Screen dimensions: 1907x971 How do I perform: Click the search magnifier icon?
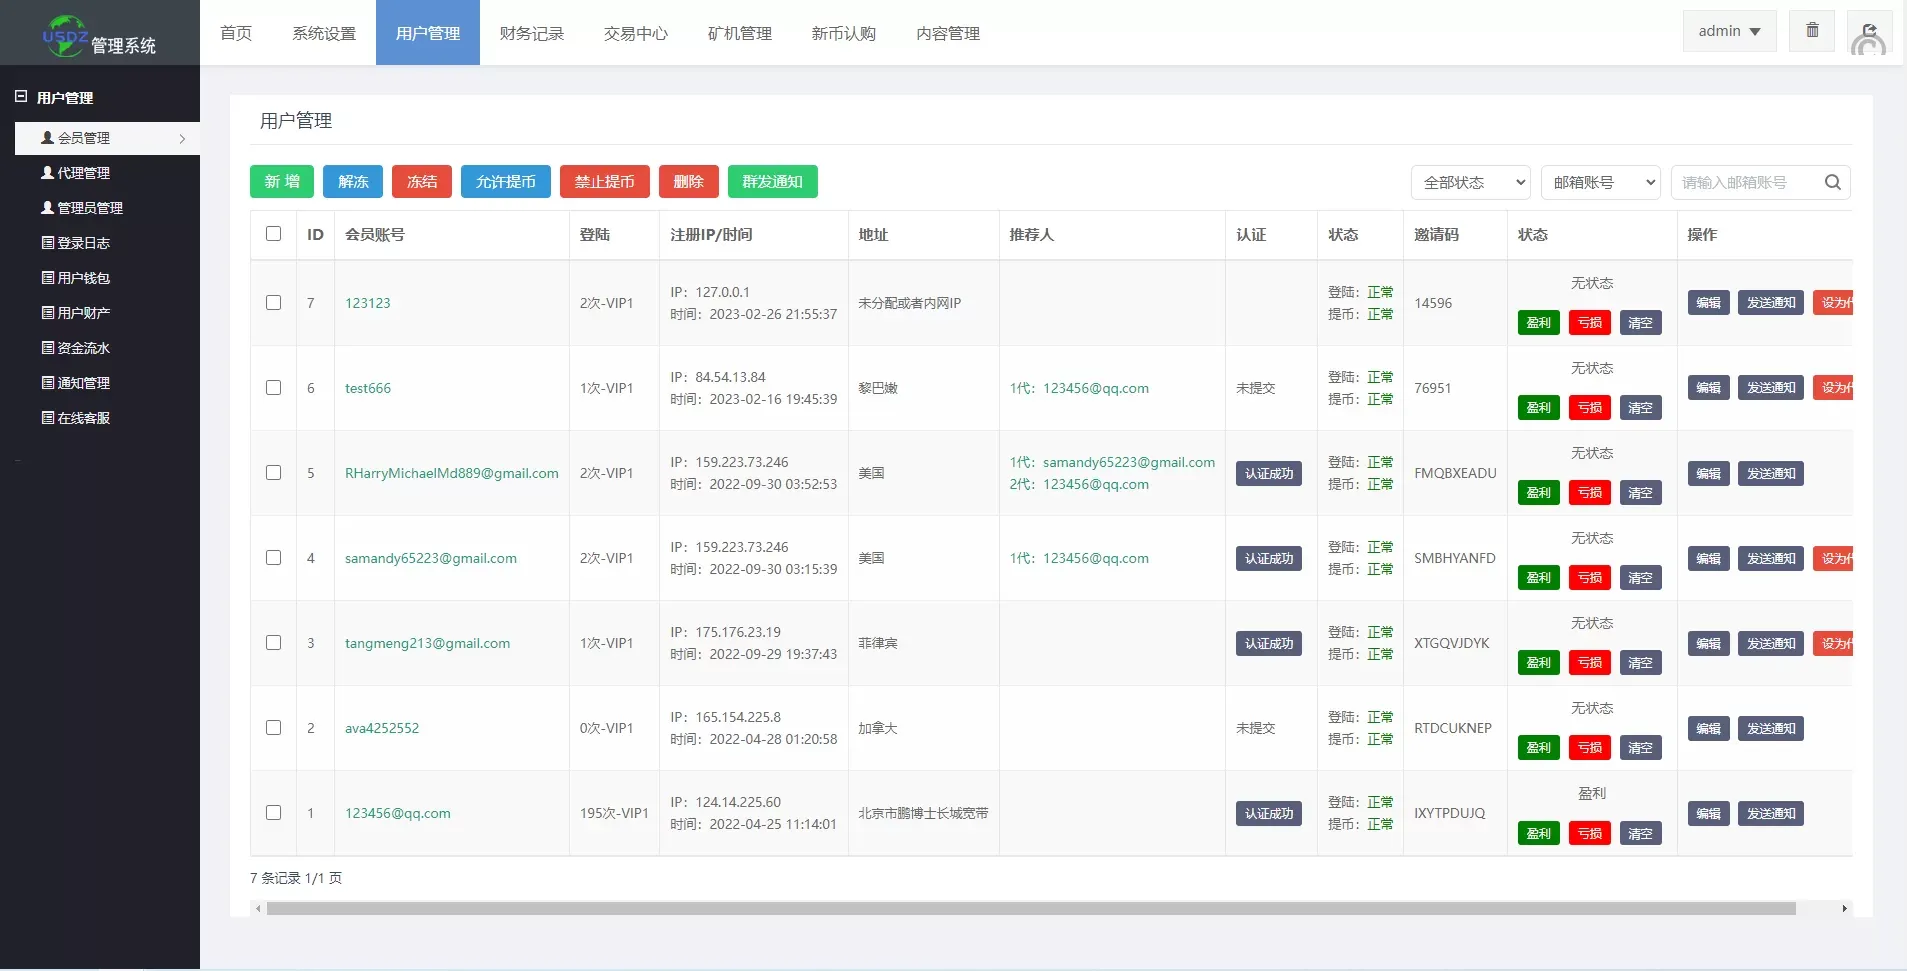click(1832, 182)
